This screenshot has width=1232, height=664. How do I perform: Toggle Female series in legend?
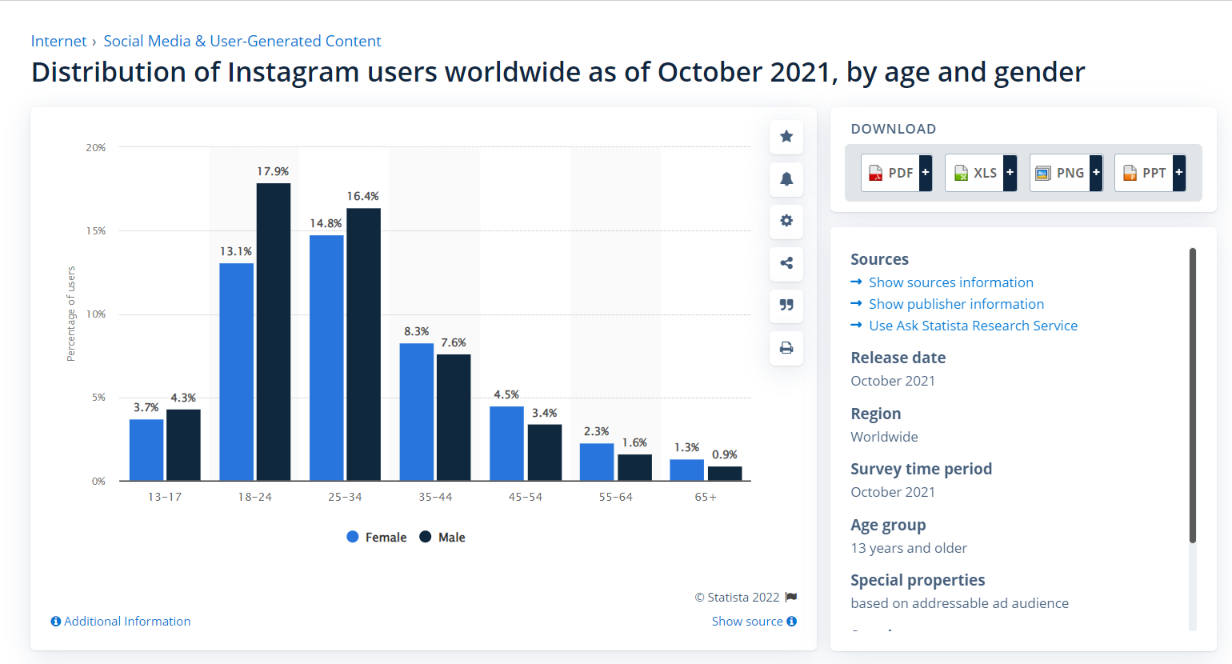point(377,537)
